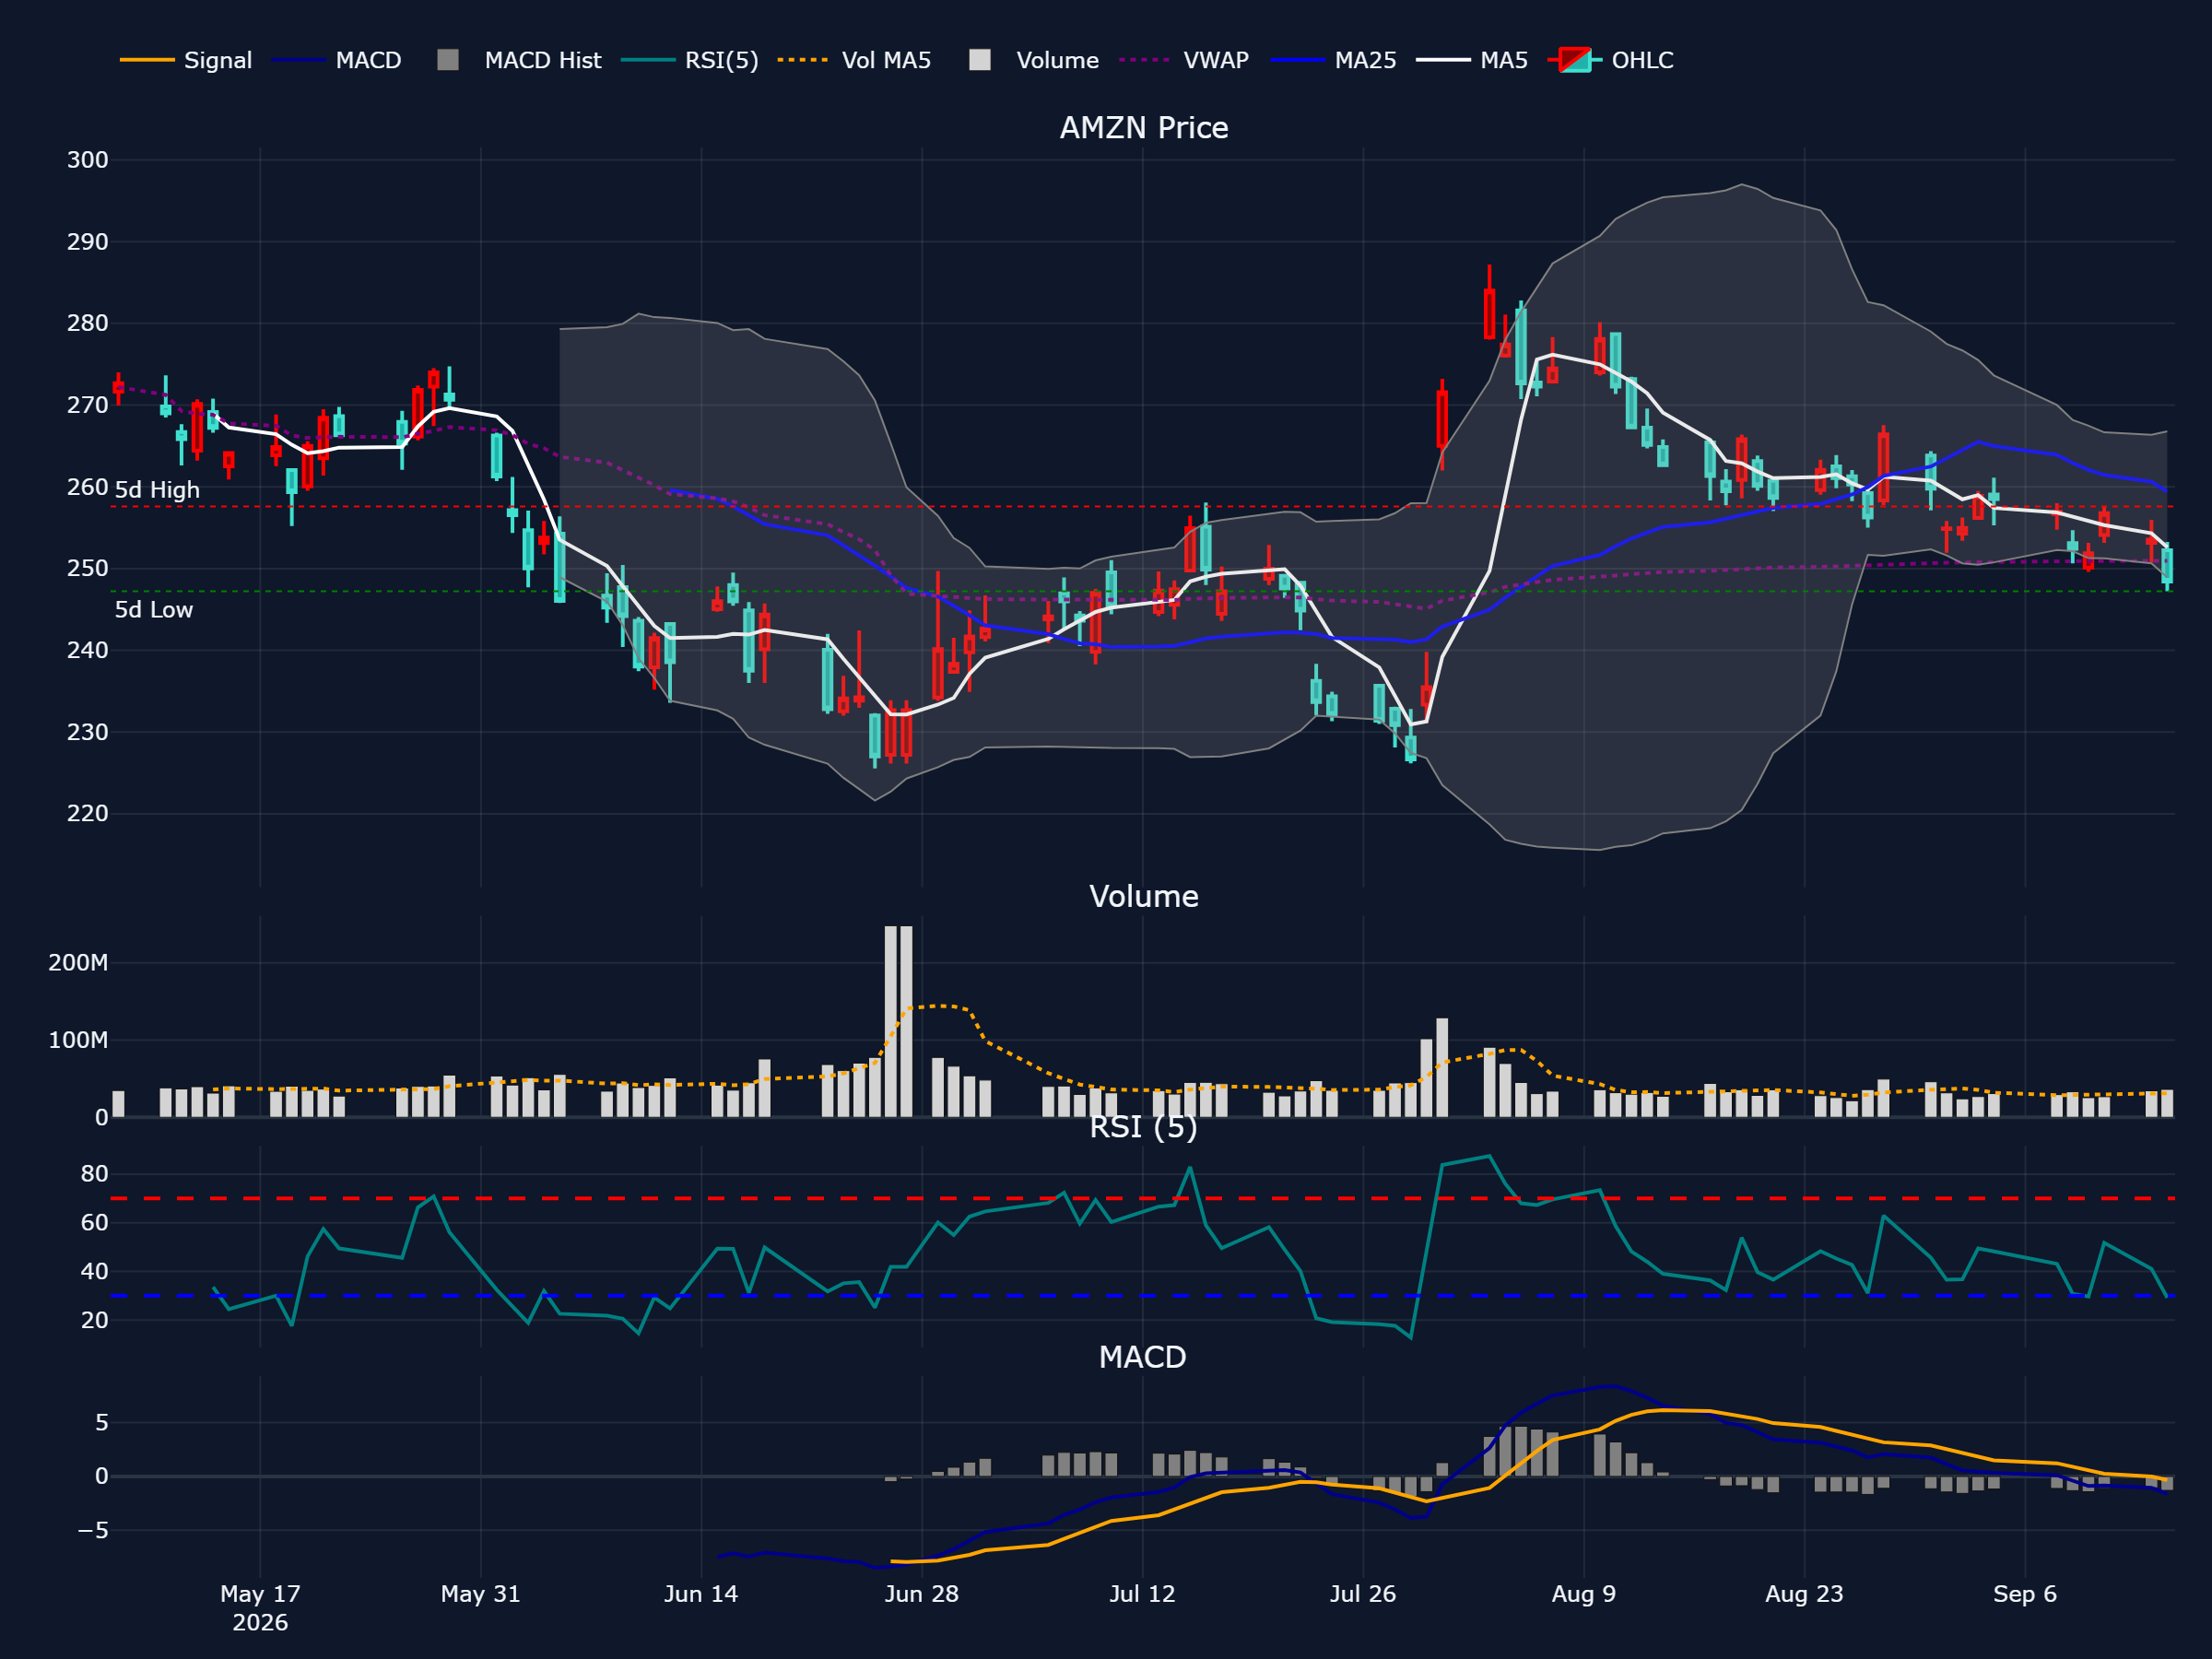Click the 300 price axis tick
The image size is (2212, 1659).
click(88, 160)
